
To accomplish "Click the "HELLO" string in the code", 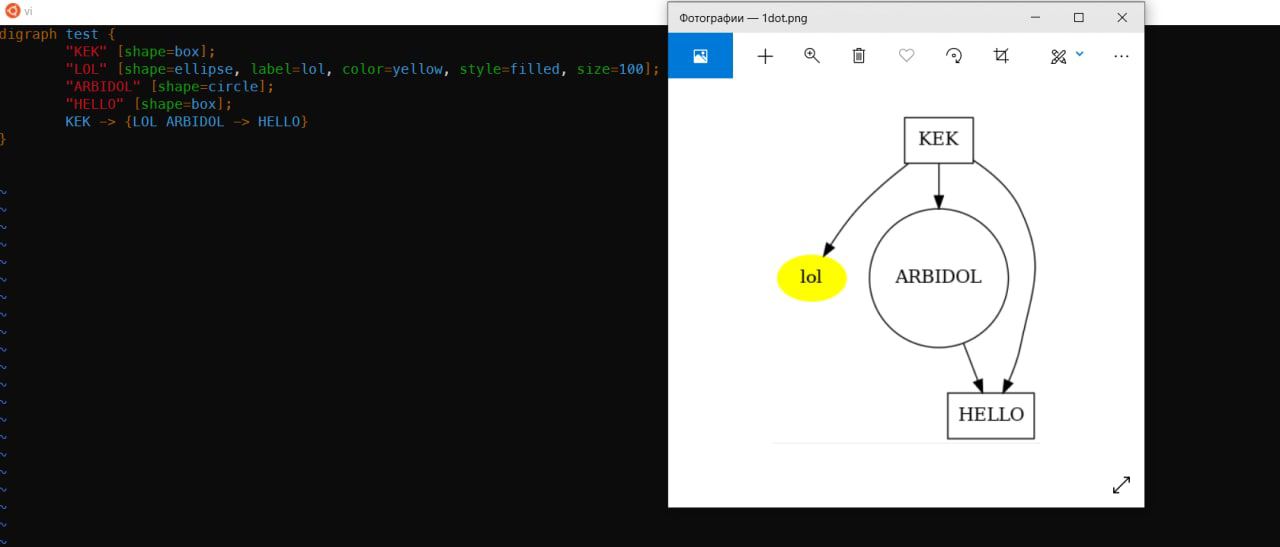I will click(x=95, y=103).
